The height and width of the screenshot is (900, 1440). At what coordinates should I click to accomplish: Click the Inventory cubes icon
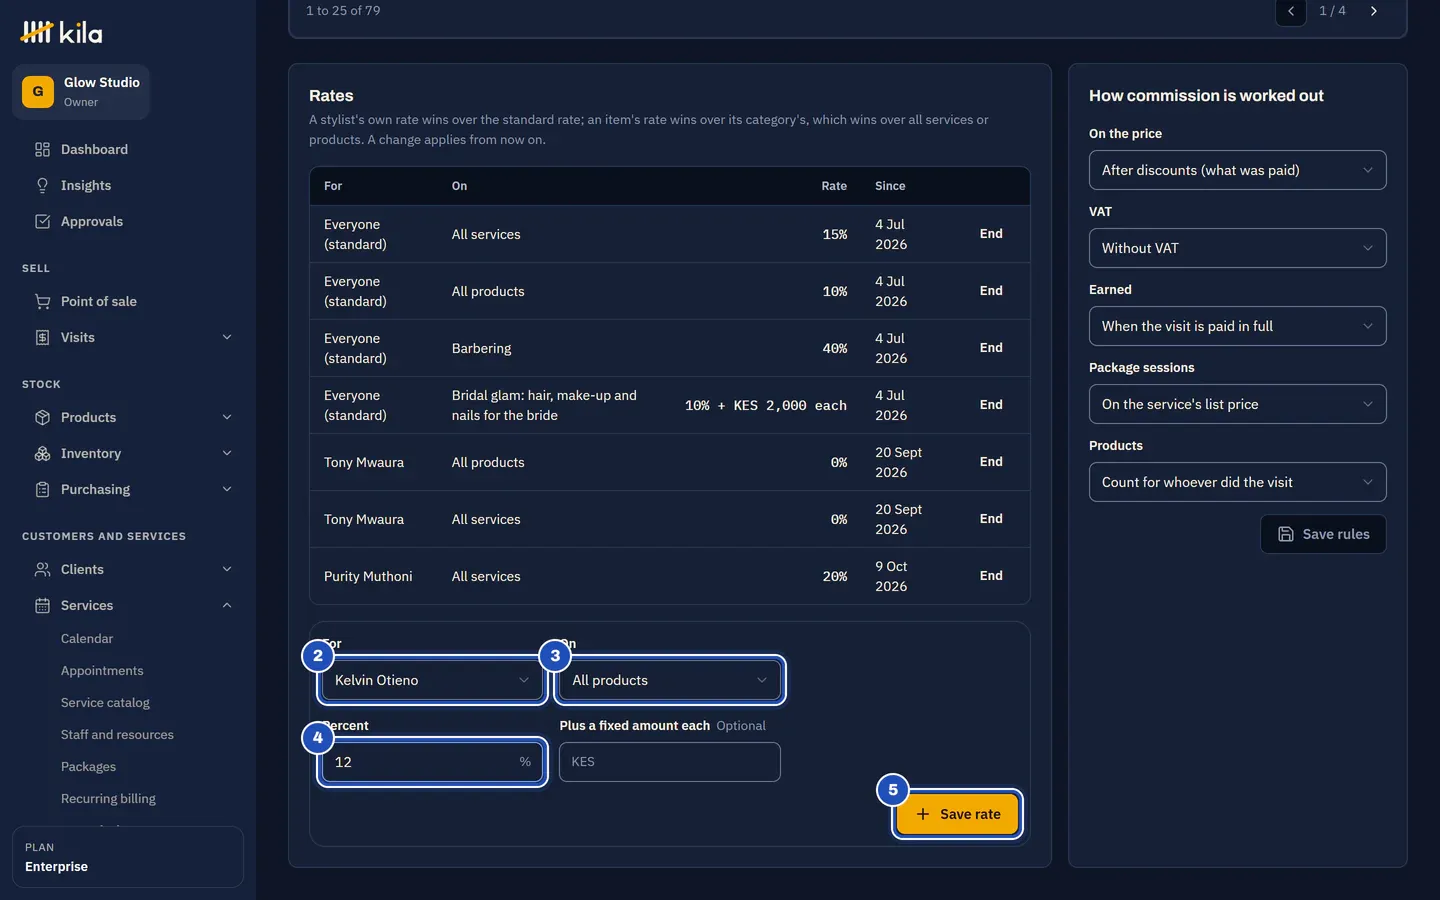(42, 453)
